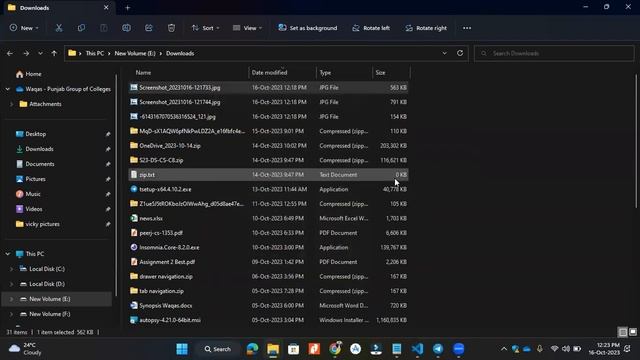Click the file list vertical scrollbar
The width and height of the screenshot is (640, 360).
(637, 141)
